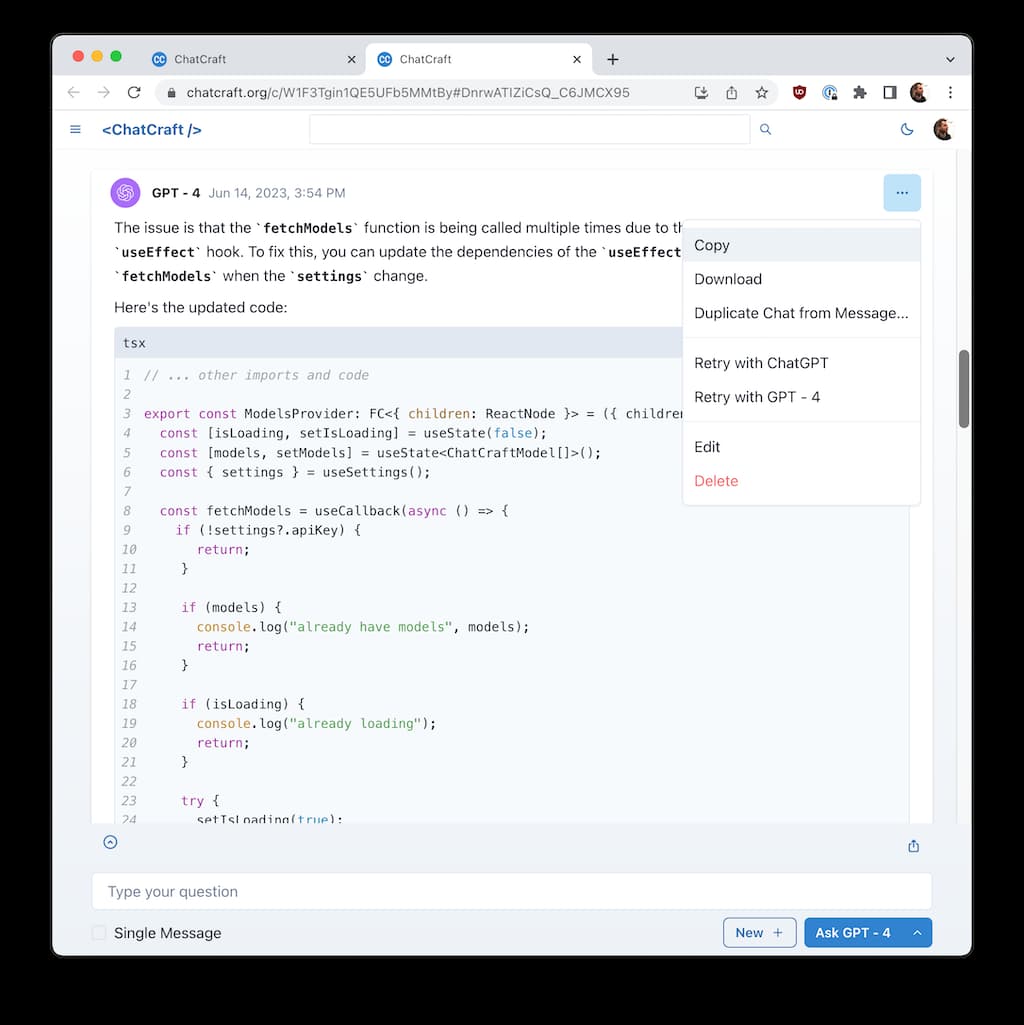Select Retry with ChatGPT
The image size is (1024, 1025).
pos(801,363)
